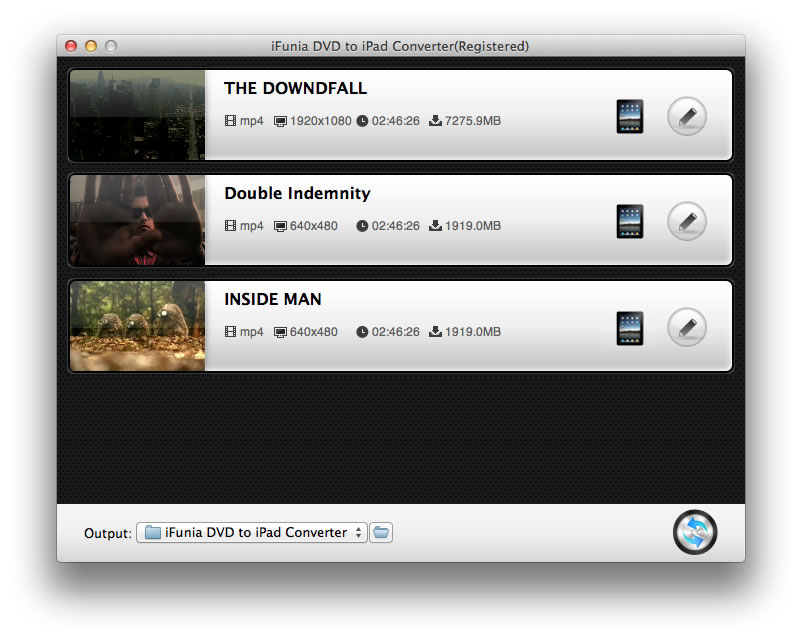Click the title THE DOWNDFALL
Image resolution: width=802 pixels, height=641 pixels.
pyautogui.click(x=295, y=88)
